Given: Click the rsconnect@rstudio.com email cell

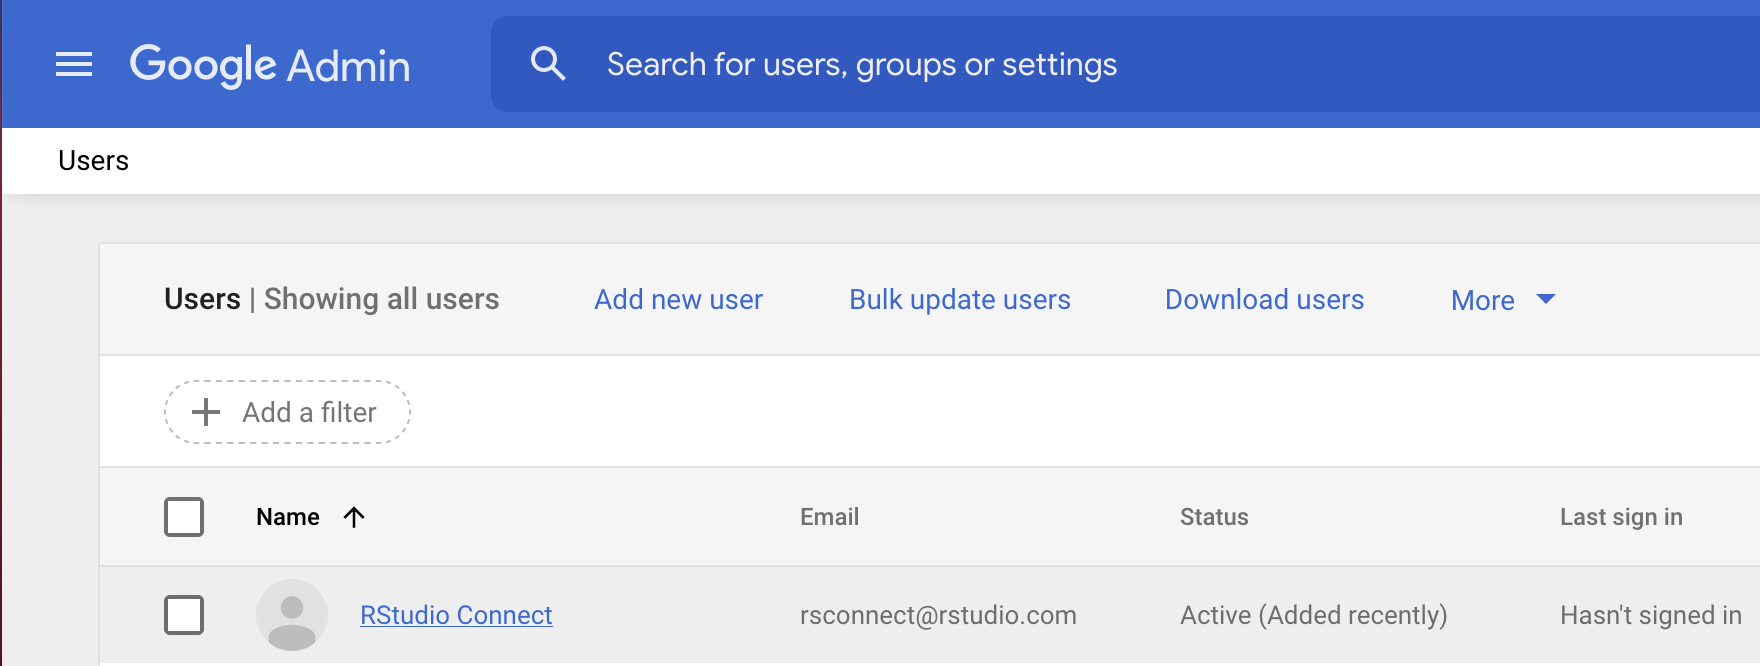Looking at the screenshot, I should tap(938, 615).
